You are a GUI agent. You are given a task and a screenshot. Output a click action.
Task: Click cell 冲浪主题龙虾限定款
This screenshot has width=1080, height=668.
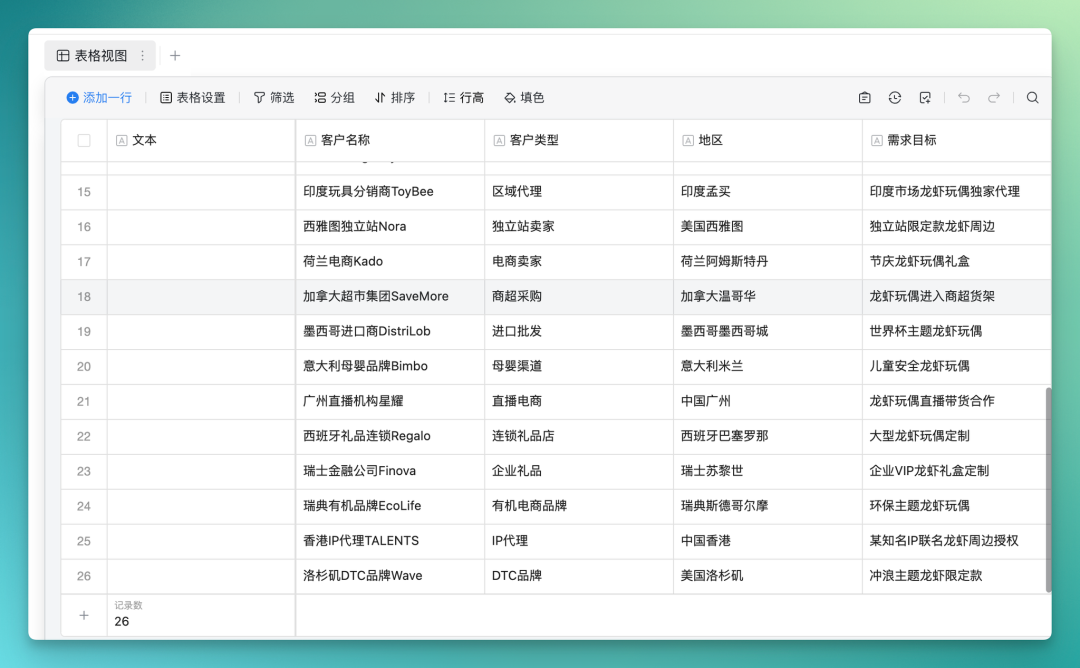[x=957, y=576]
